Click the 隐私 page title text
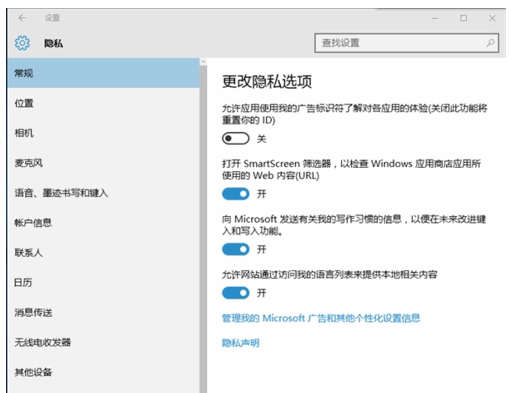 (54, 43)
